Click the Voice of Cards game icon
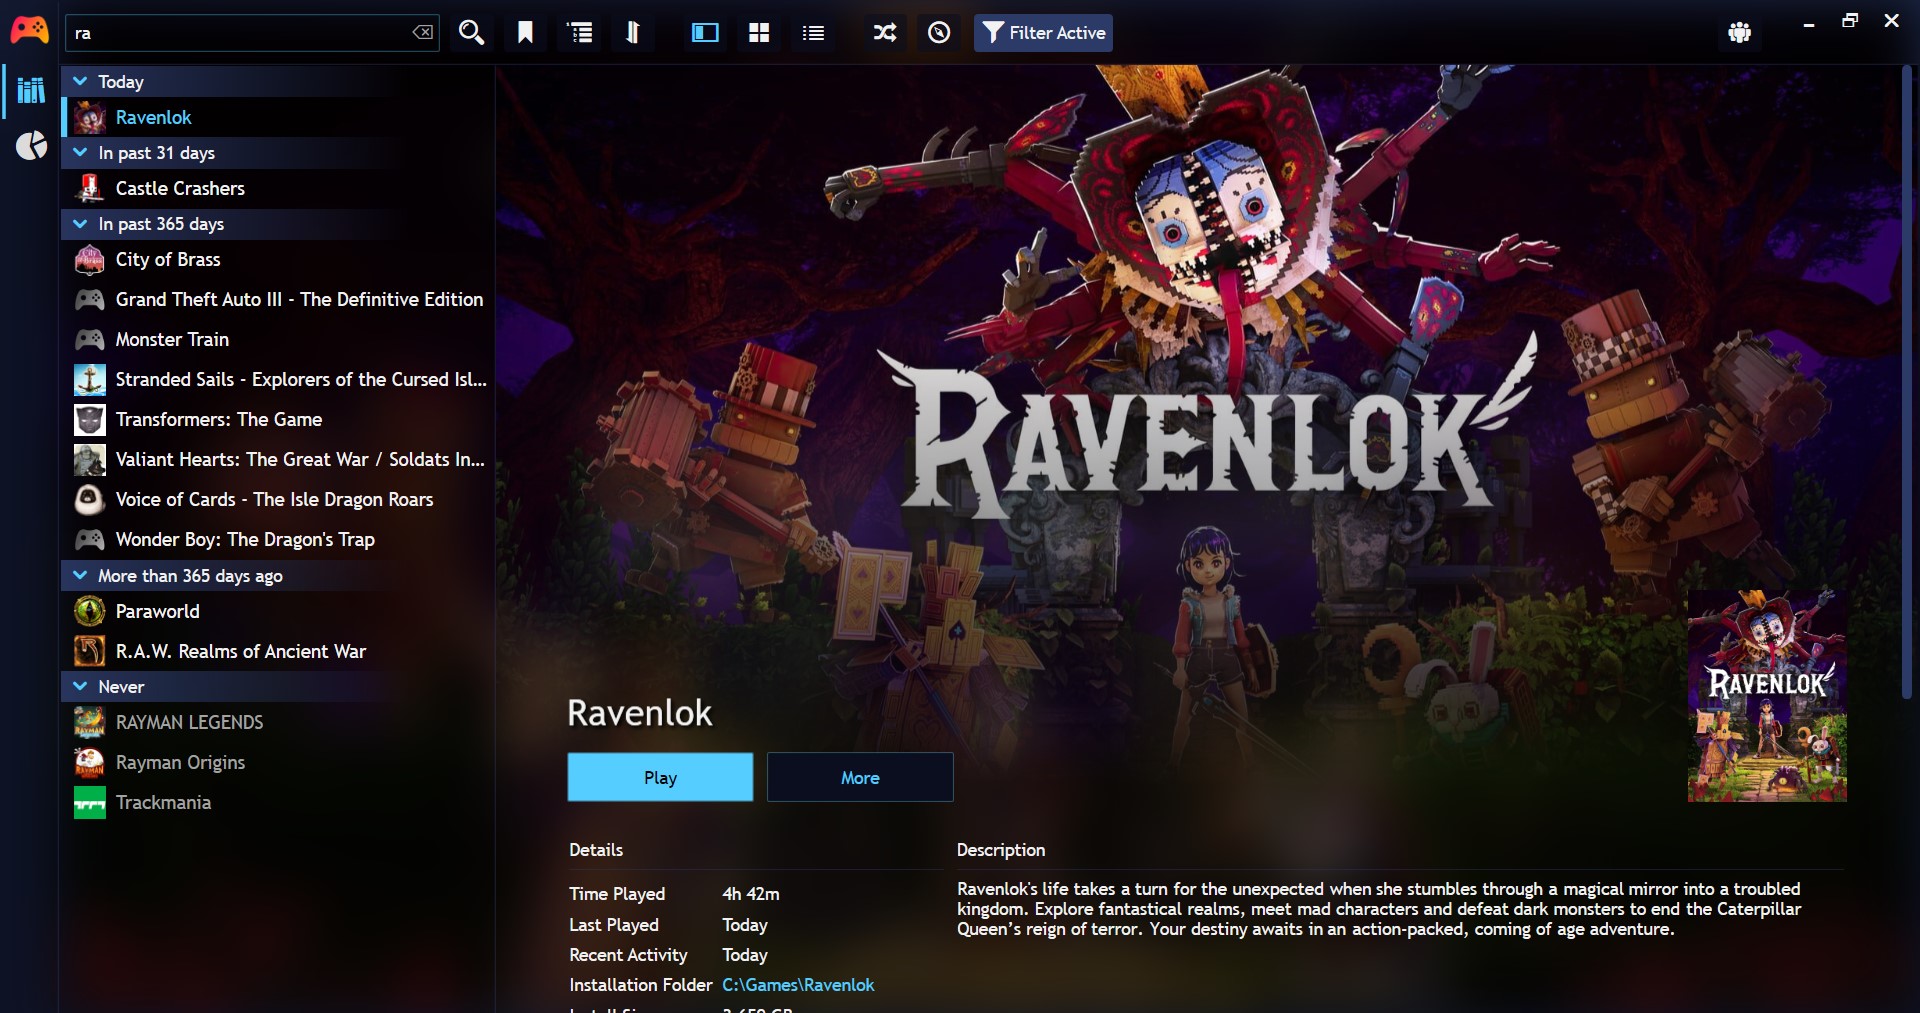1920x1013 pixels. [90, 499]
